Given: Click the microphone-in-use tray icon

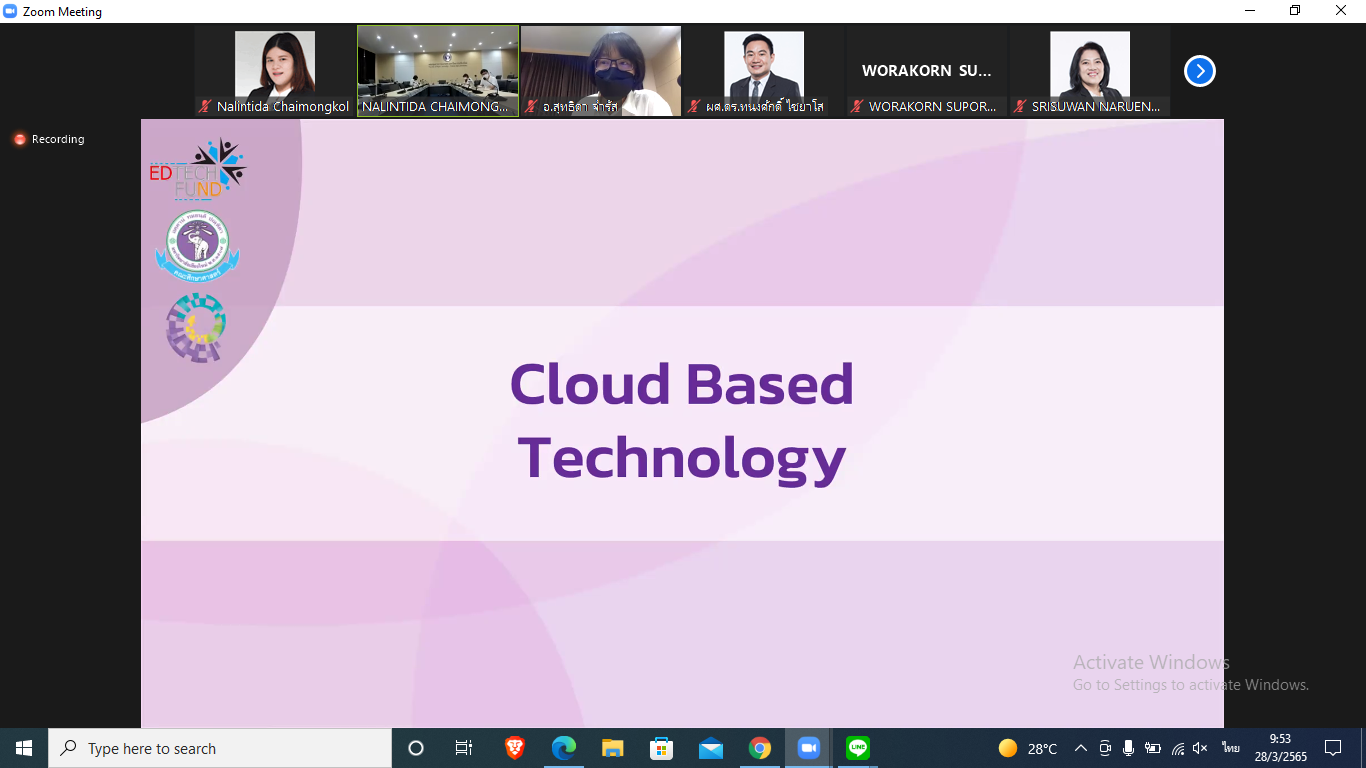Looking at the screenshot, I should [x=1128, y=748].
